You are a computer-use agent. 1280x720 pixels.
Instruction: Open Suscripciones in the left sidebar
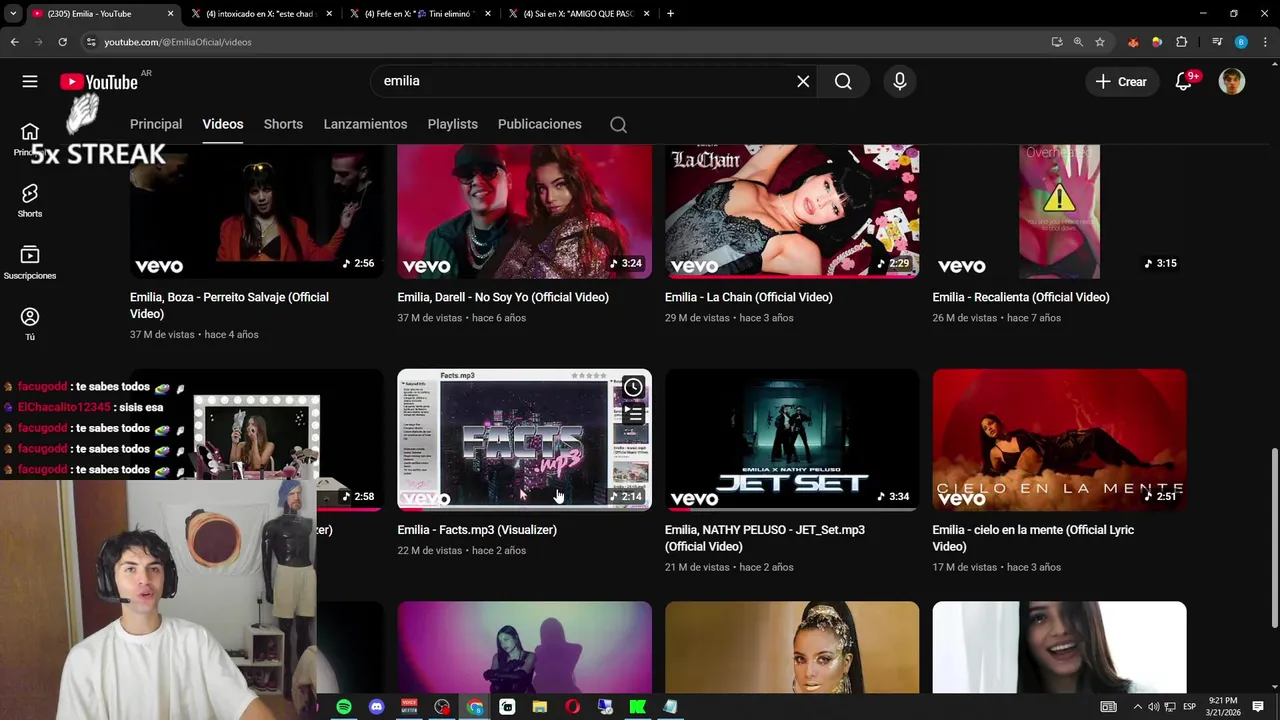coord(30,262)
